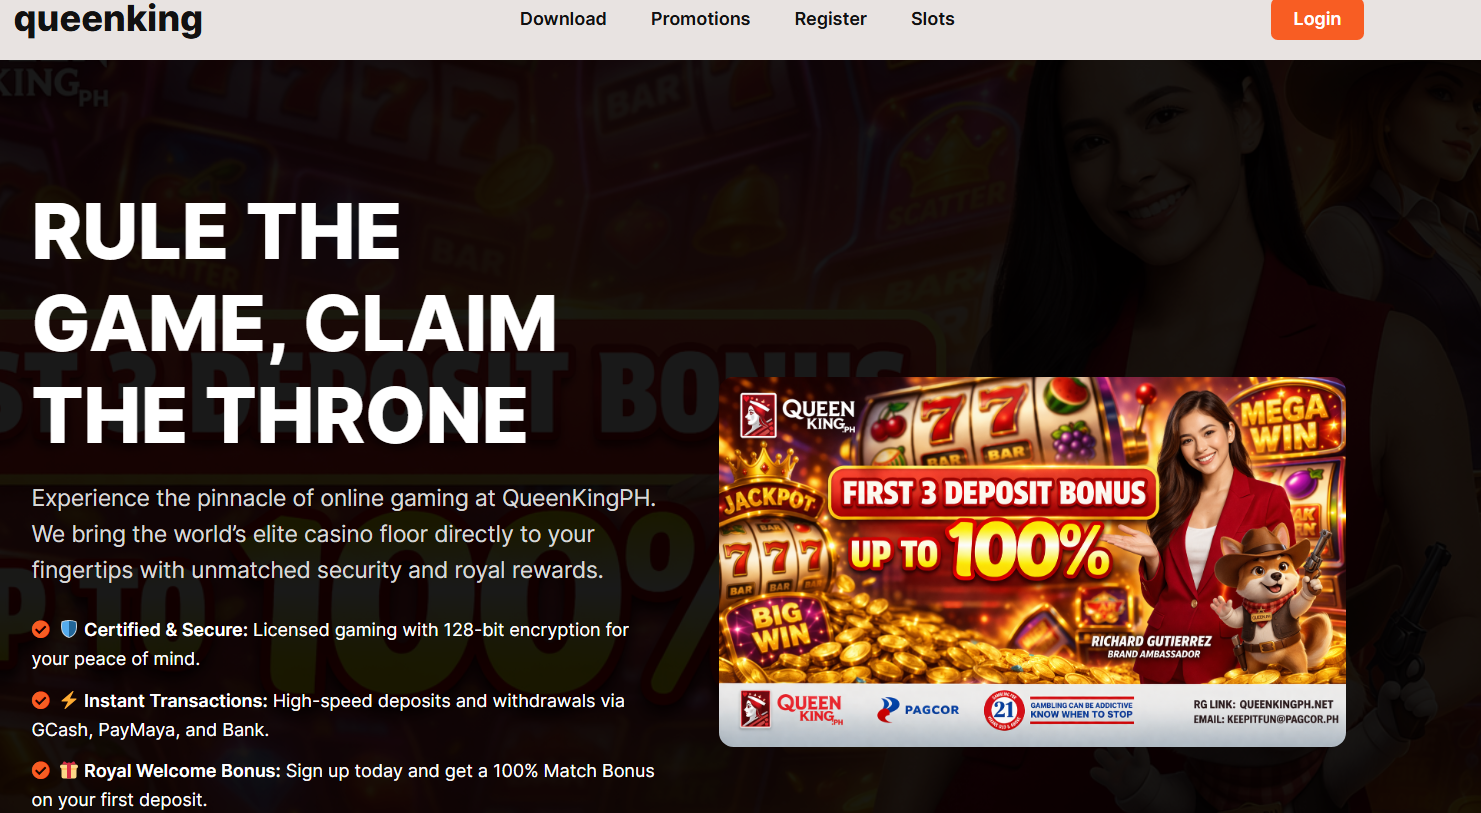
Task: Click the Mega Win badge on banner
Action: click(x=1284, y=422)
